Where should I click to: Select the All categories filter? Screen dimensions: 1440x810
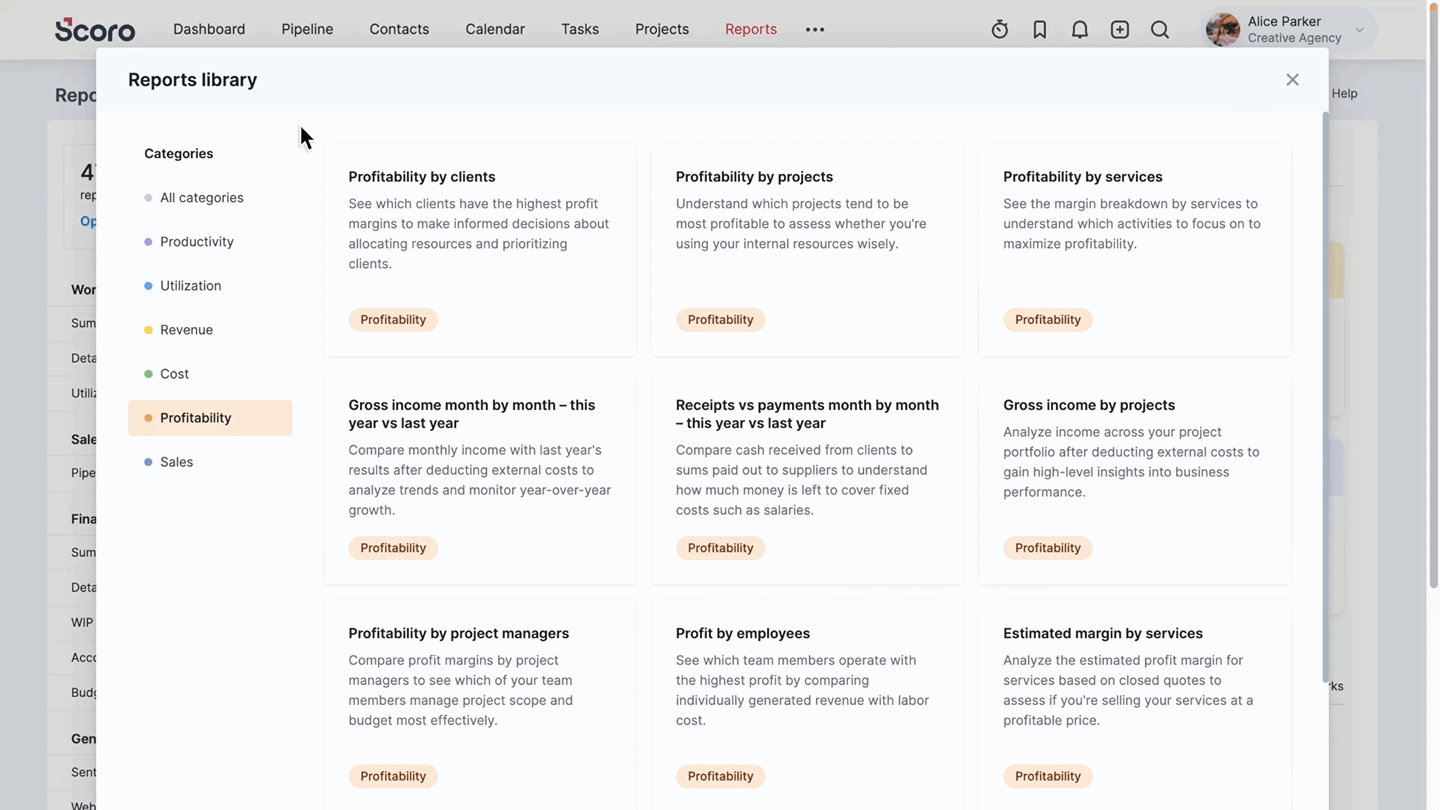pos(210,198)
